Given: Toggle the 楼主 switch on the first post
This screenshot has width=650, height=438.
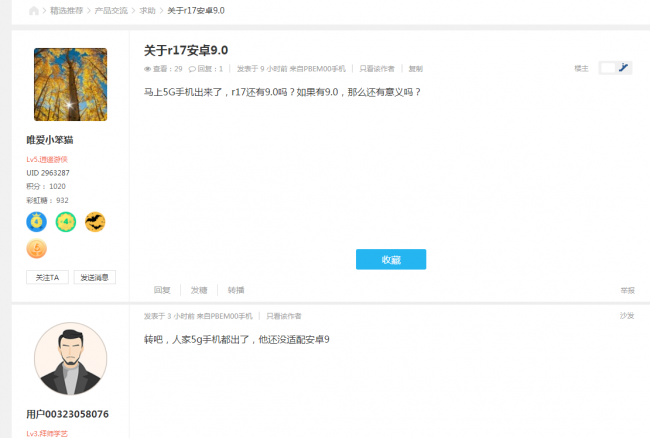Looking at the screenshot, I should (608, 68).
